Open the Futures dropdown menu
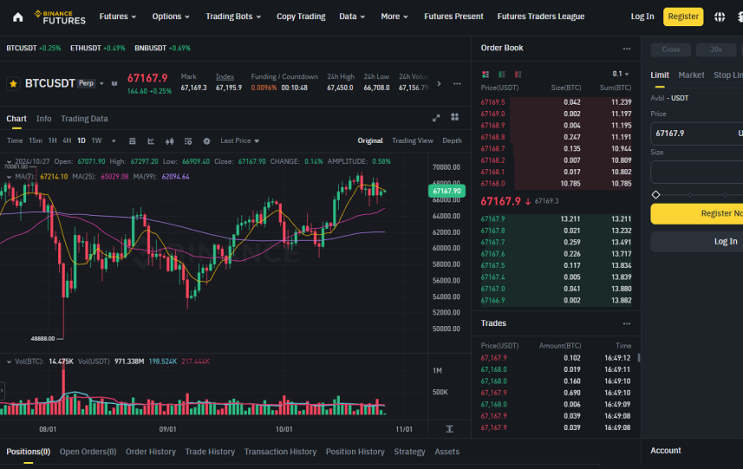 click(118, 17)
